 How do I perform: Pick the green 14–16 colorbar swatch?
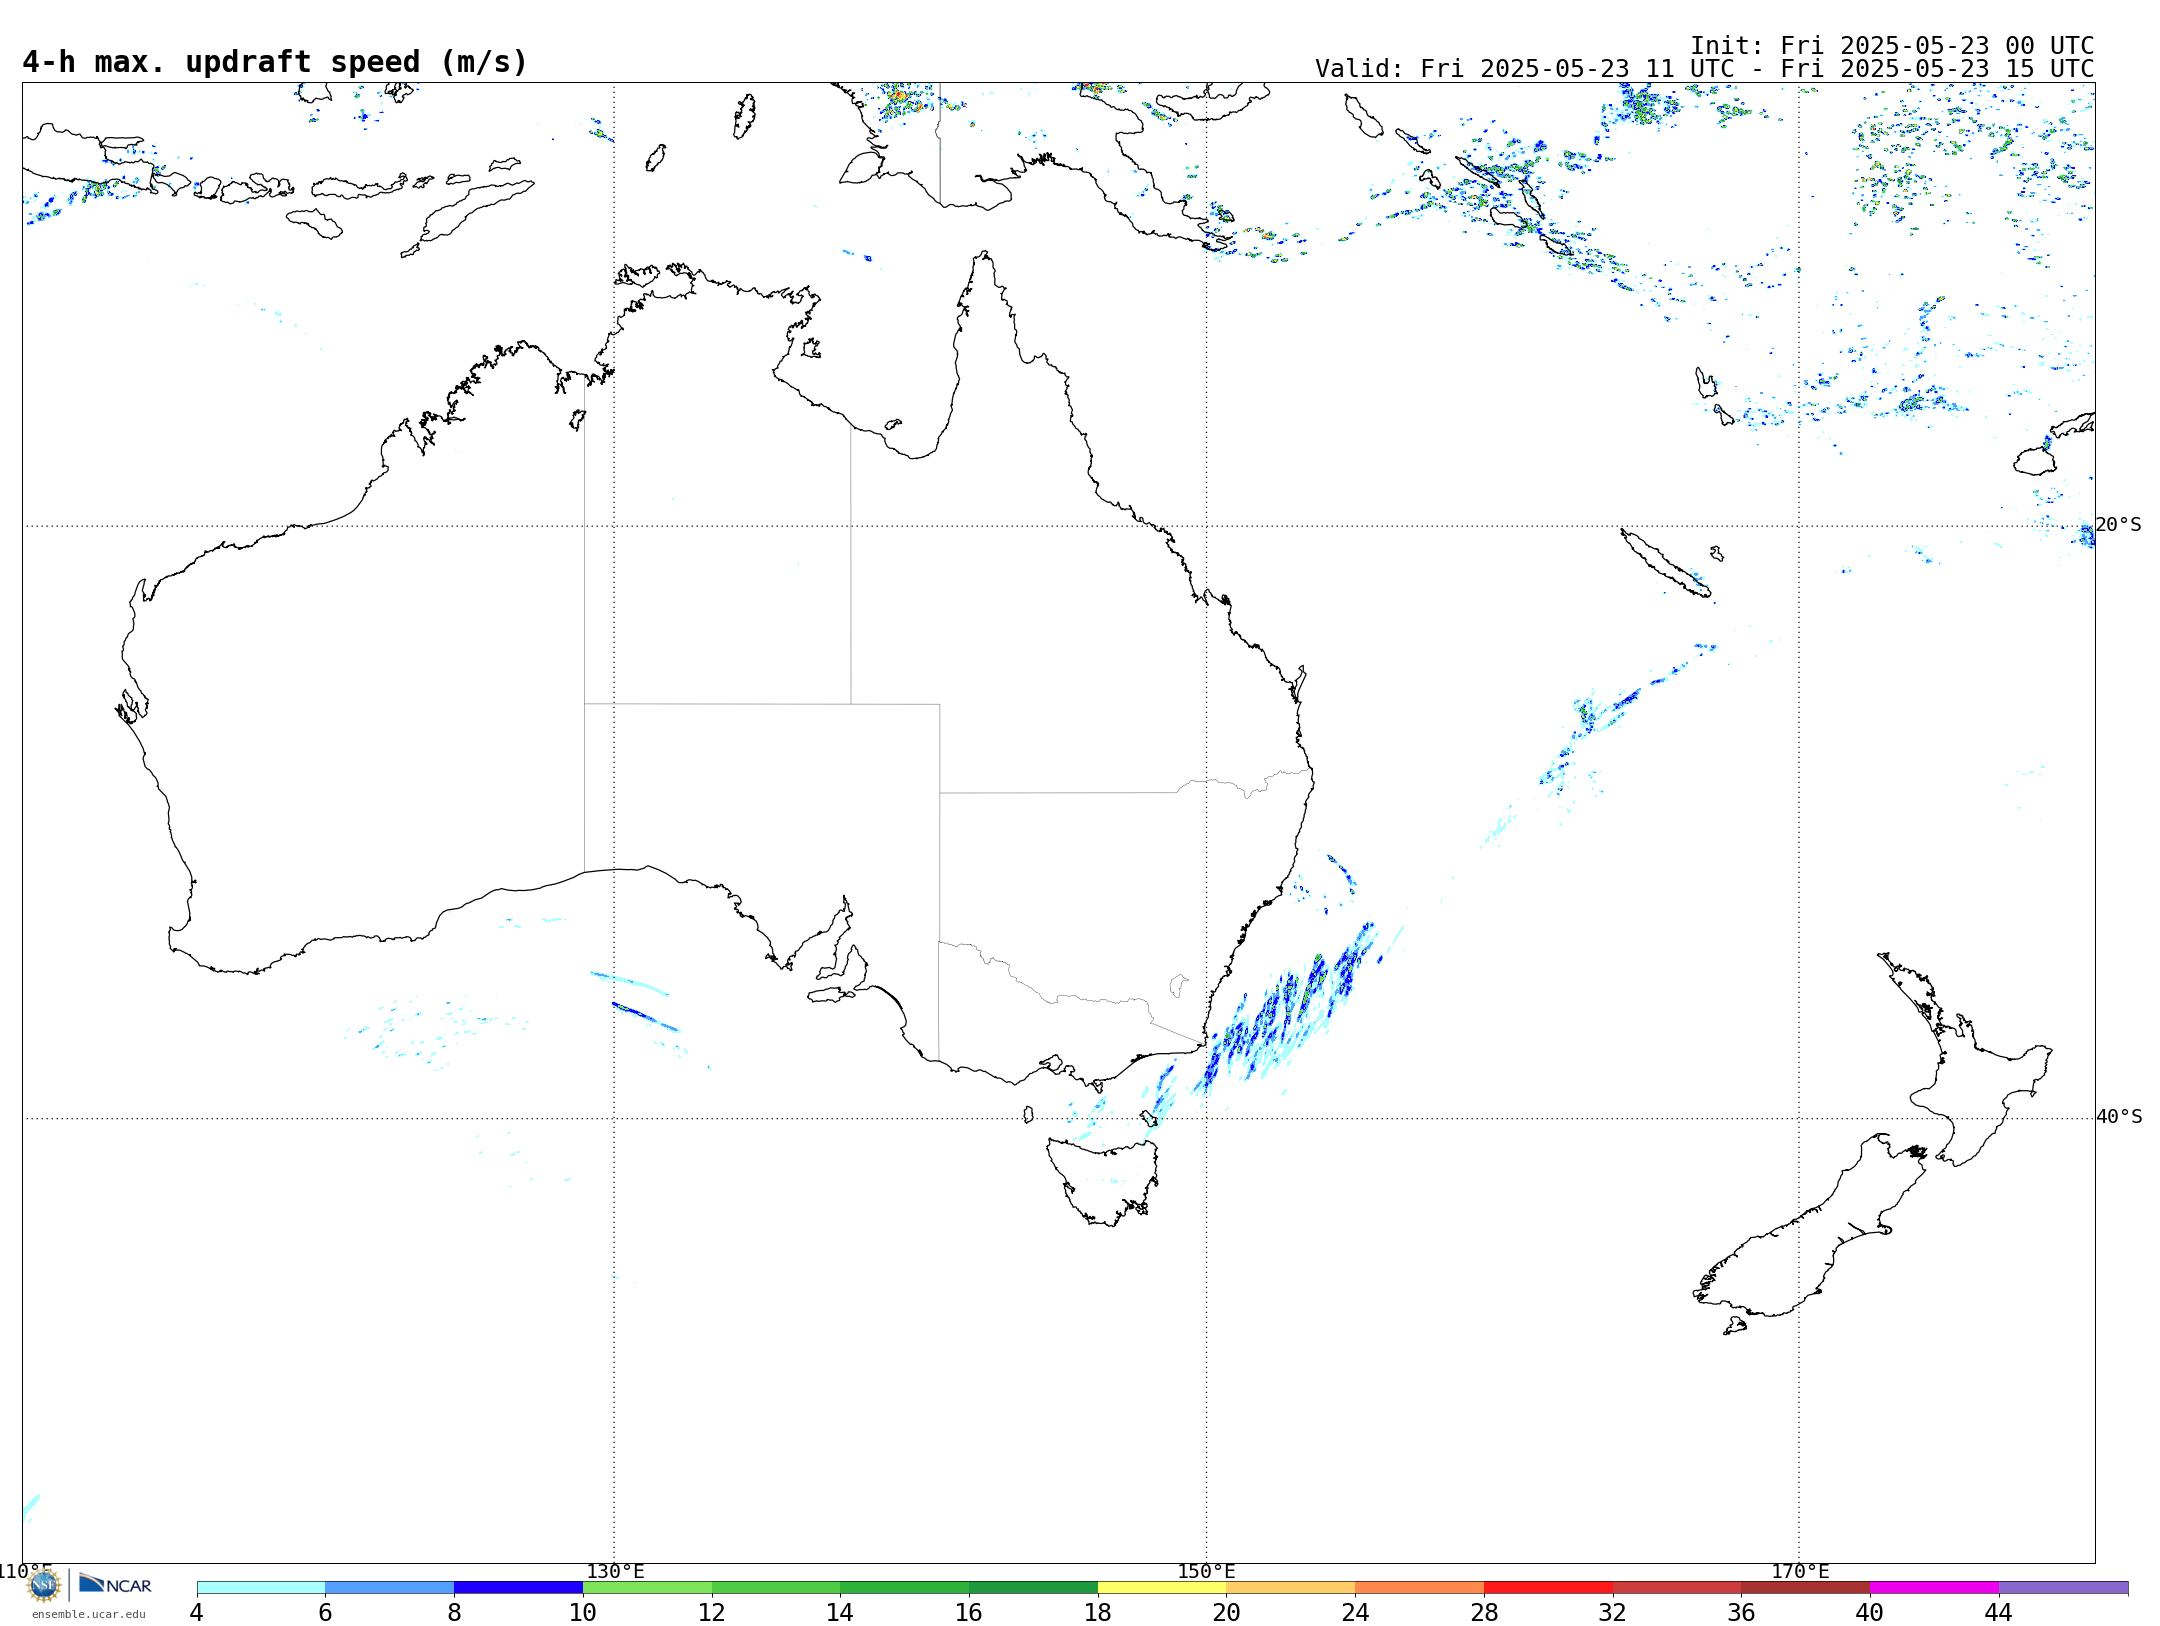click(905, 1587)
